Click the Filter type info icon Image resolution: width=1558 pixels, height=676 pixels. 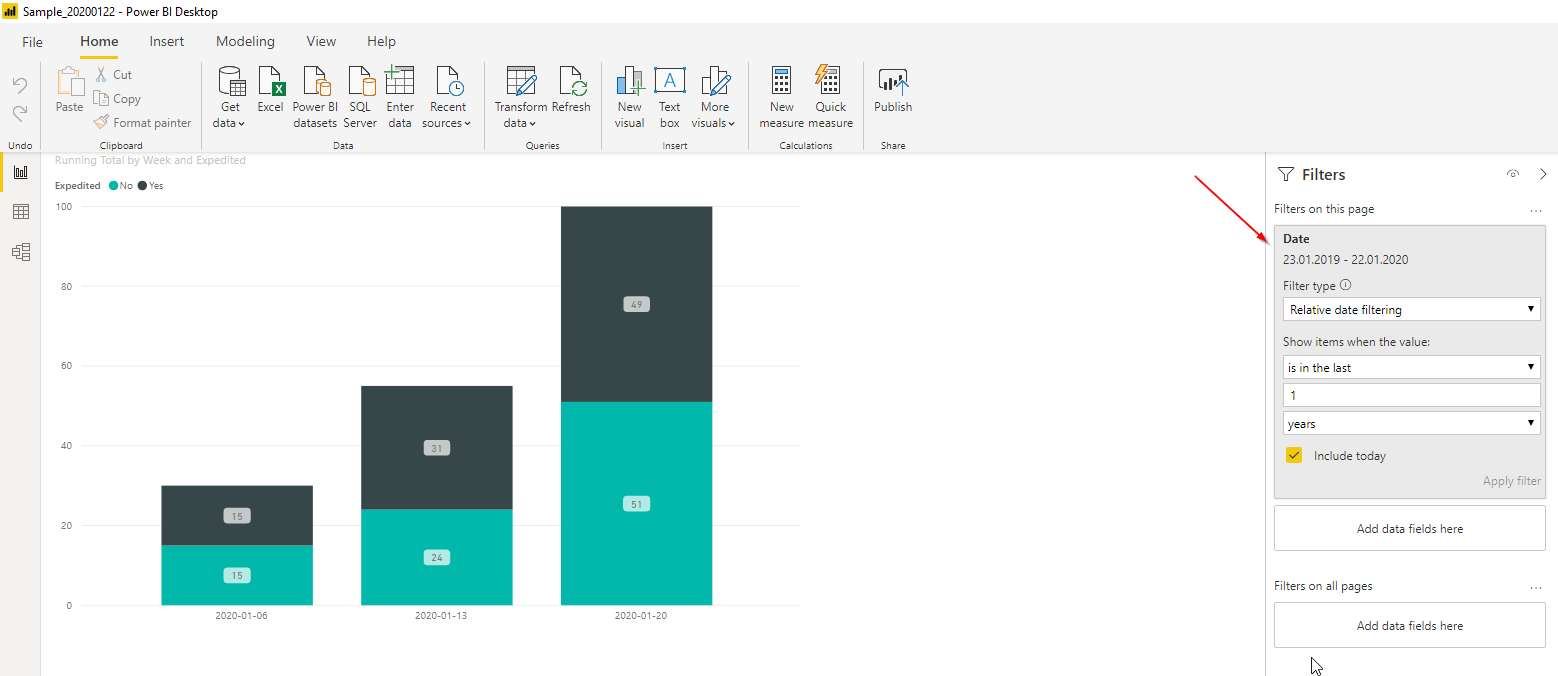point(1345,285)
